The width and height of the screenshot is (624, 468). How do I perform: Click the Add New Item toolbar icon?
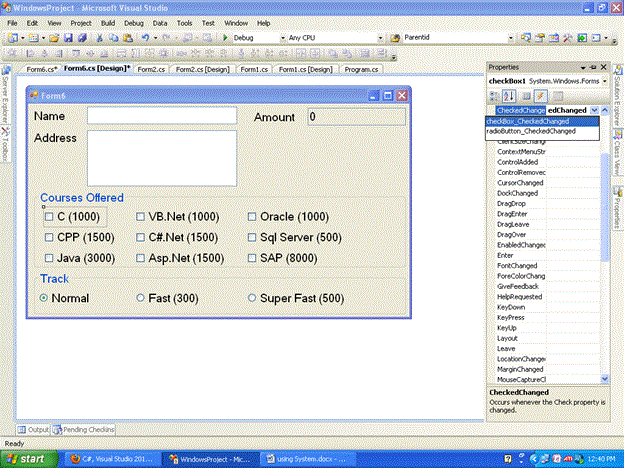pyautogui.click(x=33, y=38)
